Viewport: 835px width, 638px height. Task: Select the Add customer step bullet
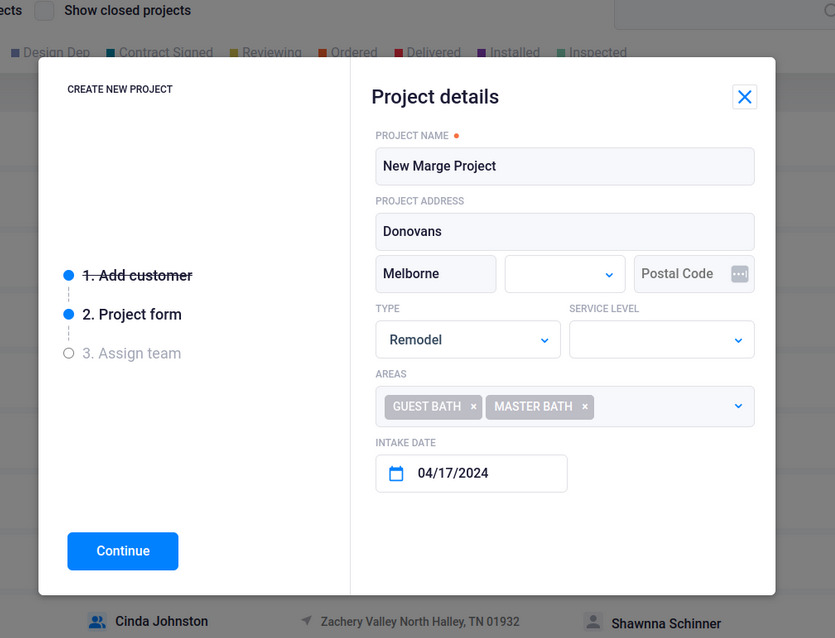pos(69,275)
